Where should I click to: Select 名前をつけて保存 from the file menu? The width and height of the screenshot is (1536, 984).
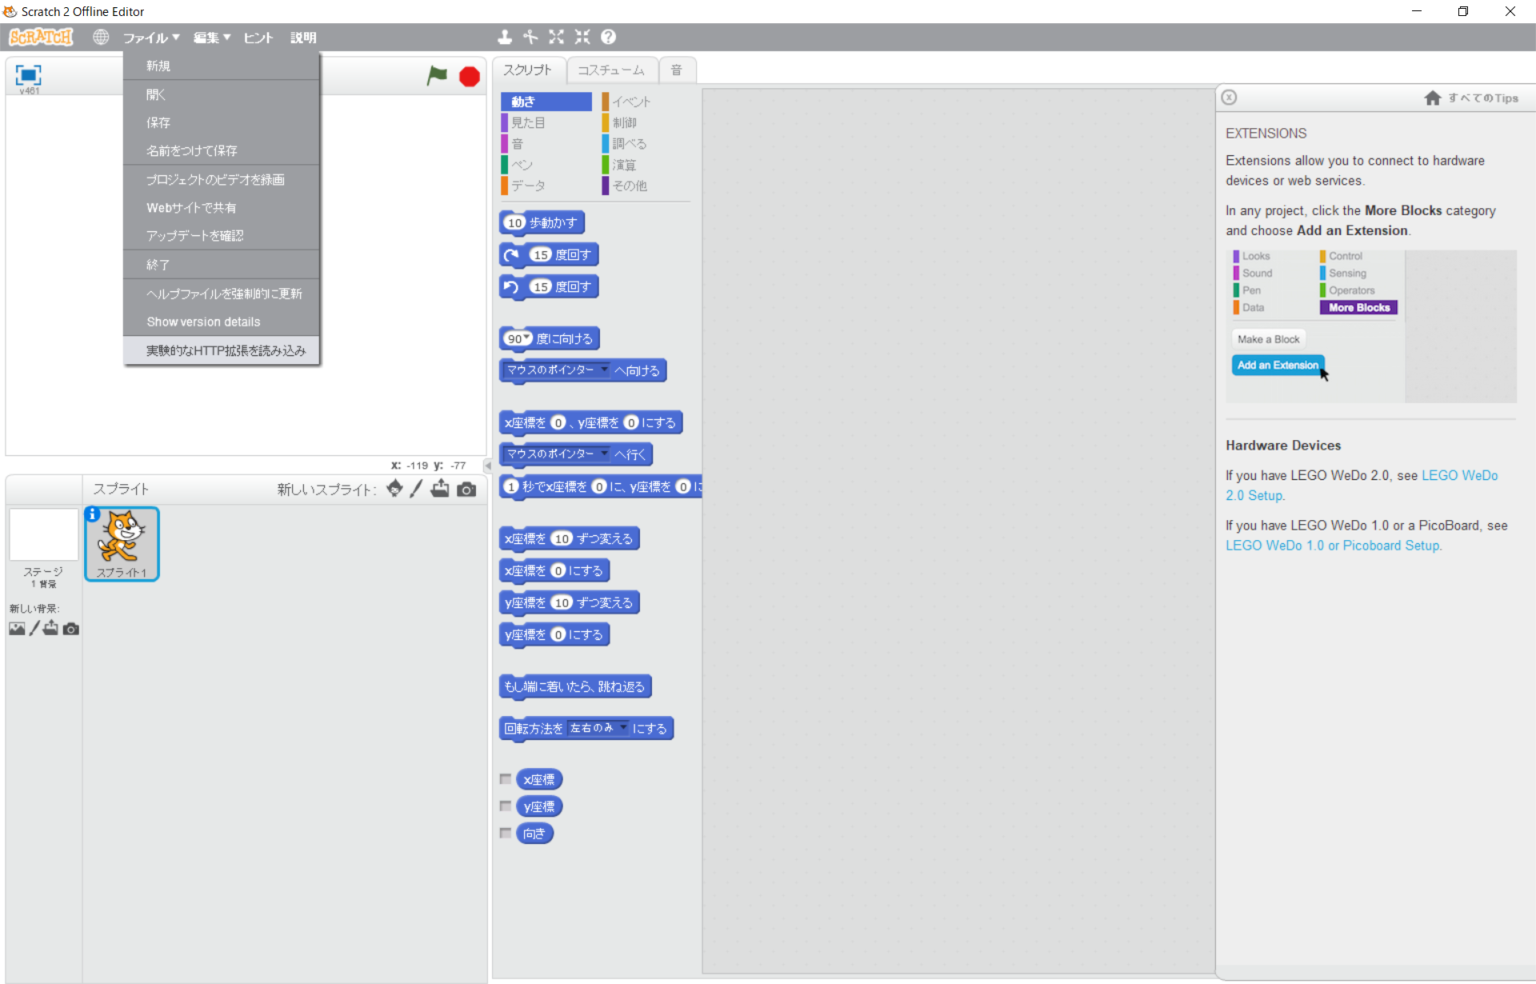pos(192,151)
